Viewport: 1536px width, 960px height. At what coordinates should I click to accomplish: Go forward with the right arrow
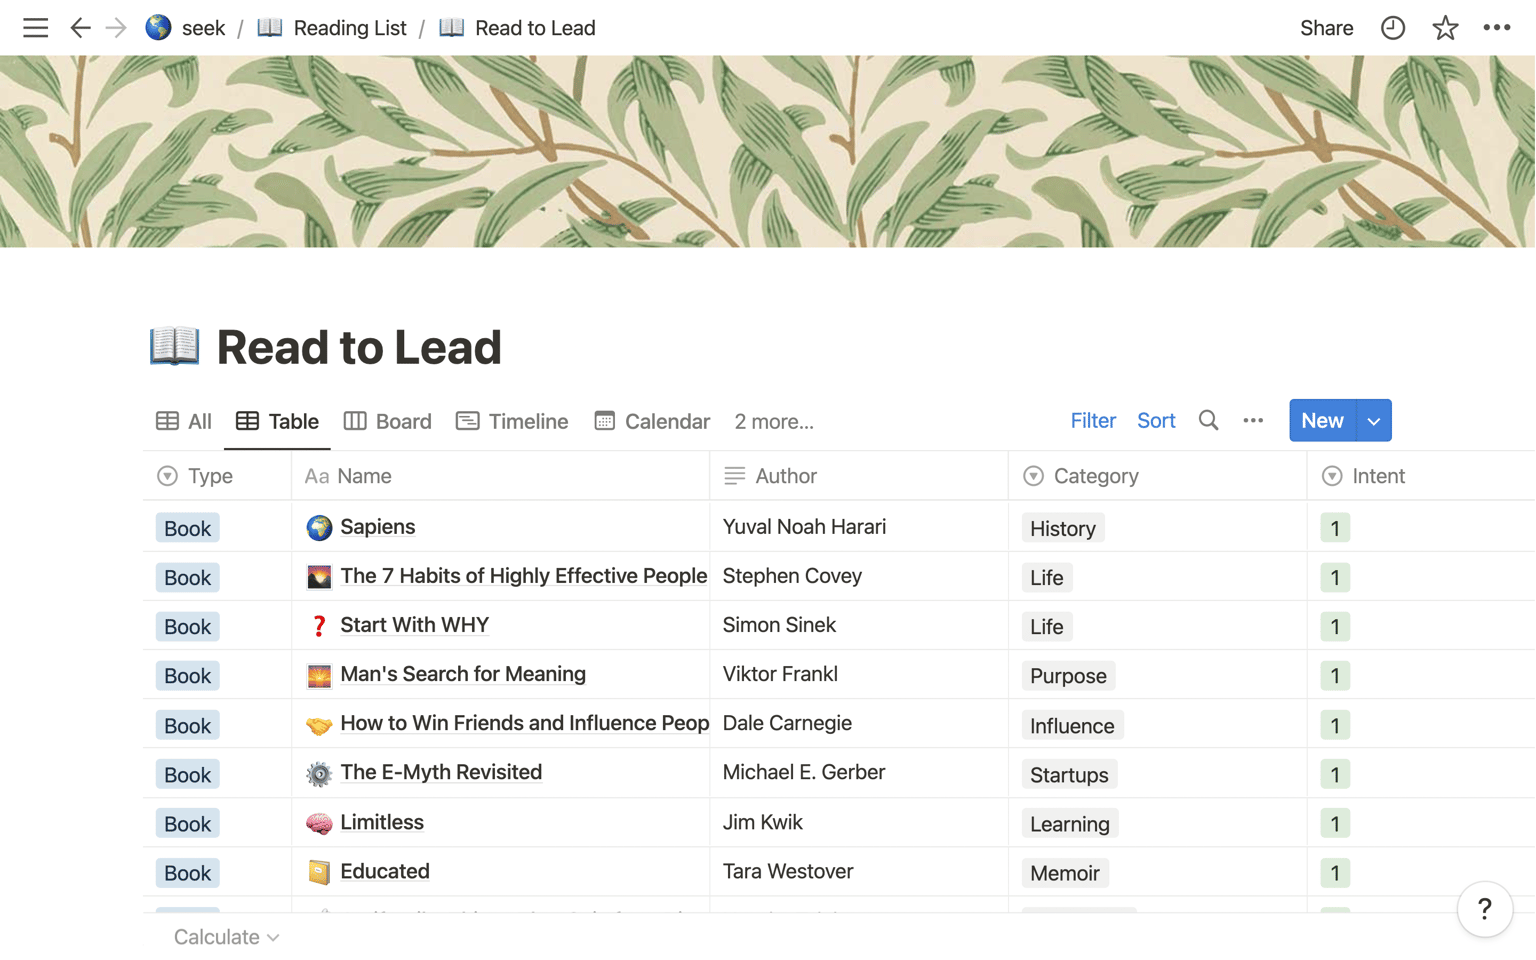(x=116, y=28)
